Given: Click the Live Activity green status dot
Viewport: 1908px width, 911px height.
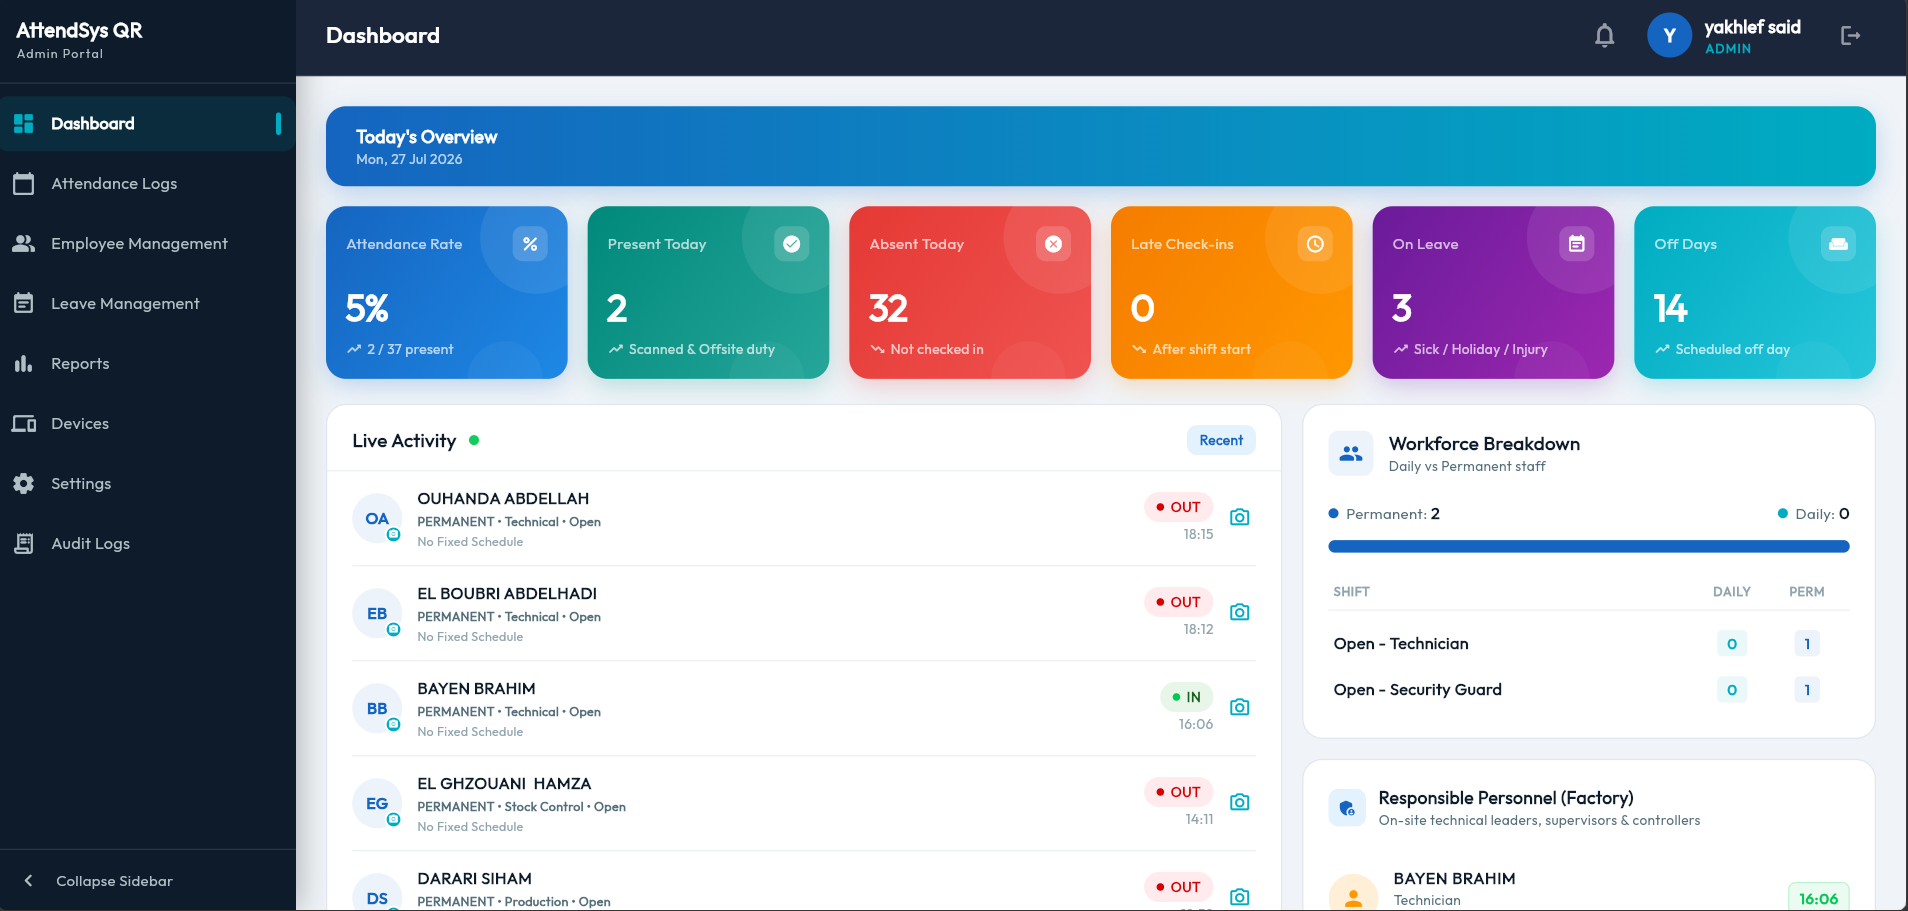Looking at the screenshot, I should [x=474, y=440].
